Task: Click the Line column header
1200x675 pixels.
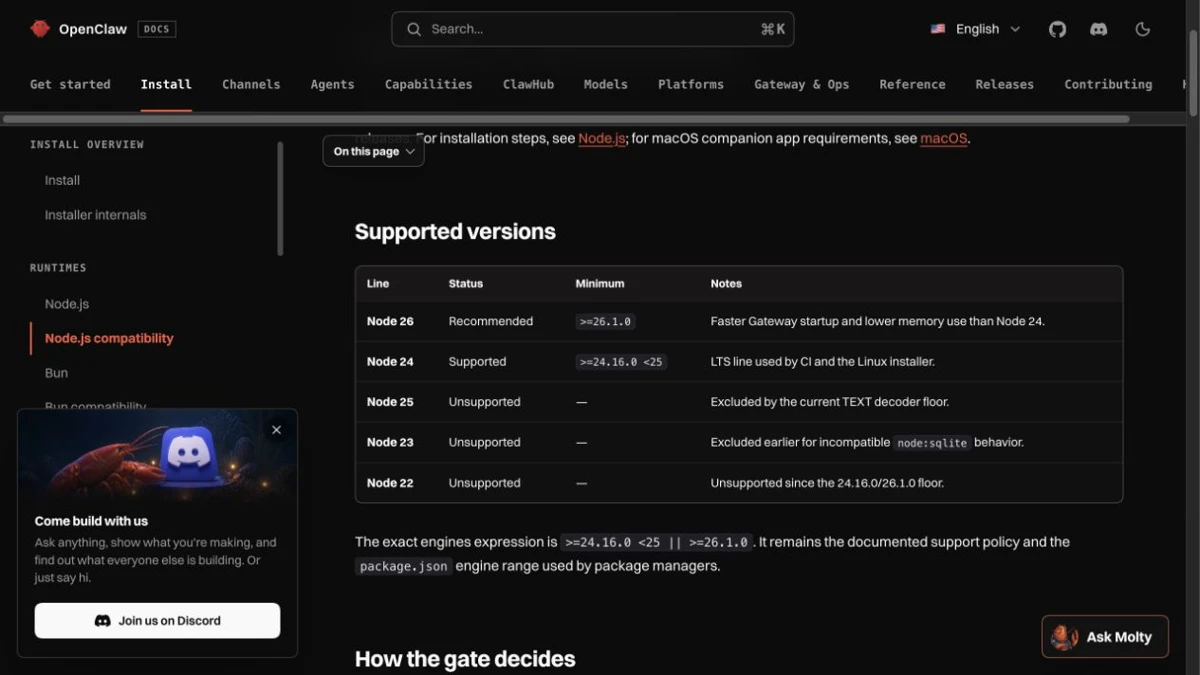Action: point(378,284)
